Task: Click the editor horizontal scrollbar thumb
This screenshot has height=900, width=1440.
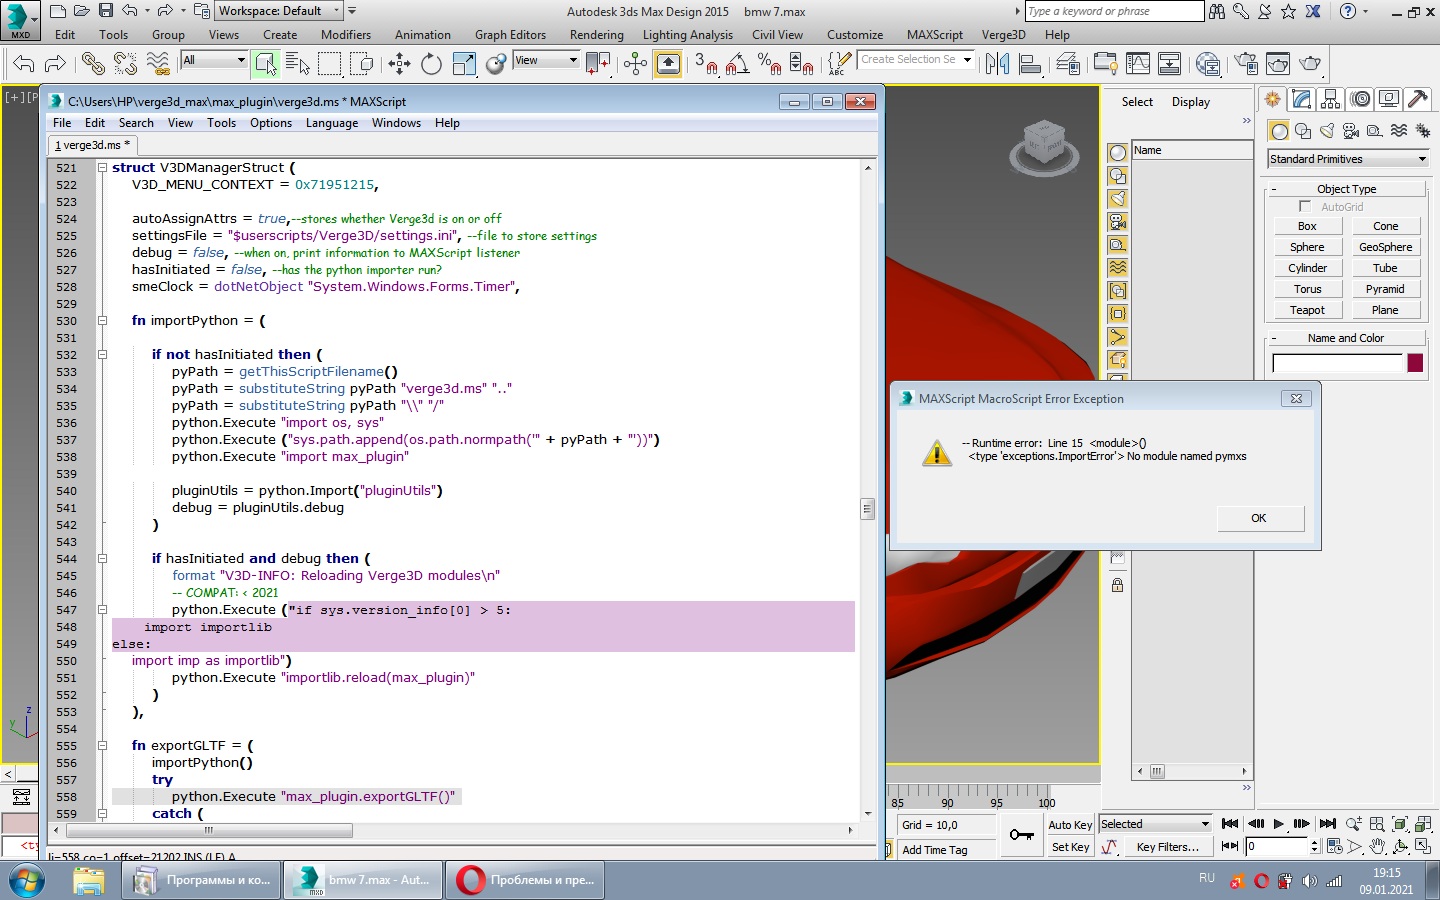Action: point(209,830)
